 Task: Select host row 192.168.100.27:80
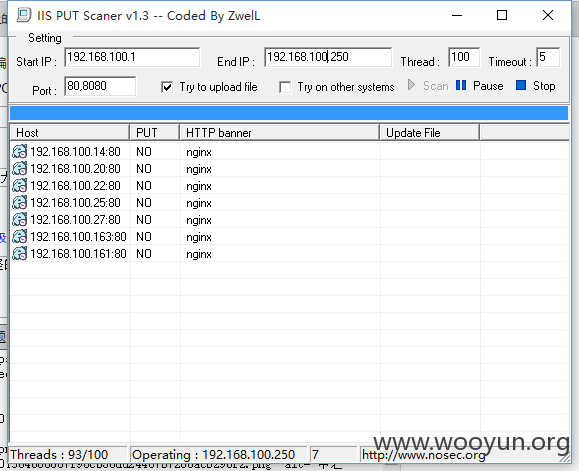point(290,219)
